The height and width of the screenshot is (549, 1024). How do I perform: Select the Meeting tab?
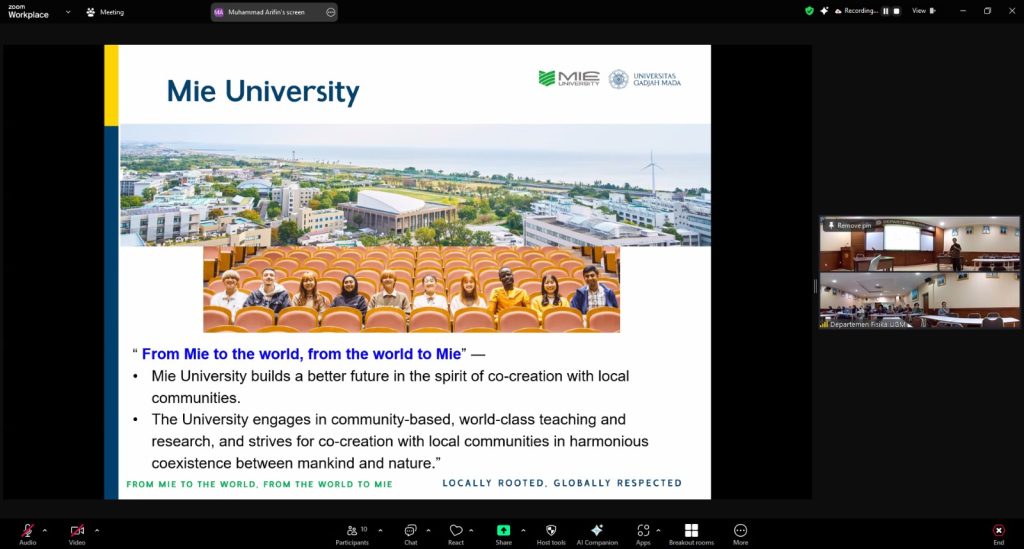click(105, 12)
